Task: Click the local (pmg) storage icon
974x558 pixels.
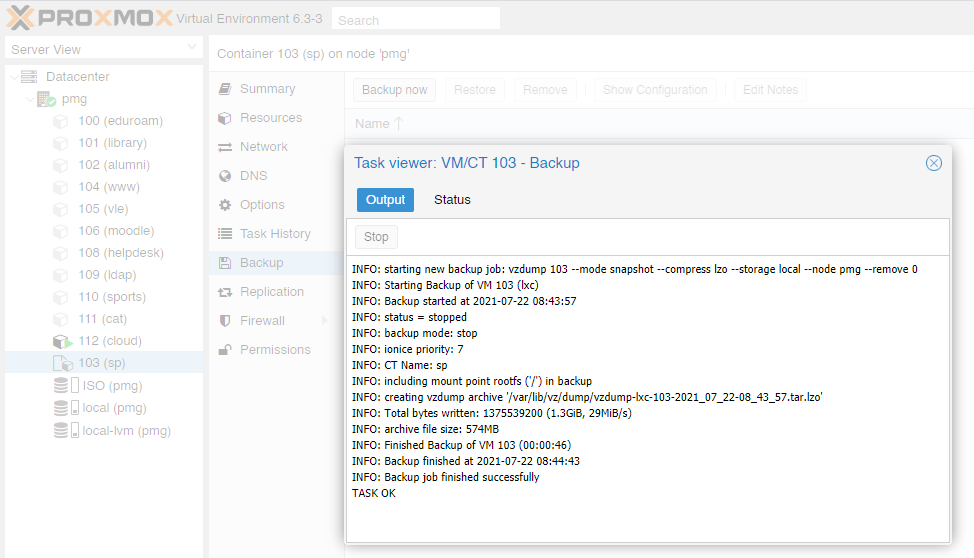Action: (x=66, y=408)
